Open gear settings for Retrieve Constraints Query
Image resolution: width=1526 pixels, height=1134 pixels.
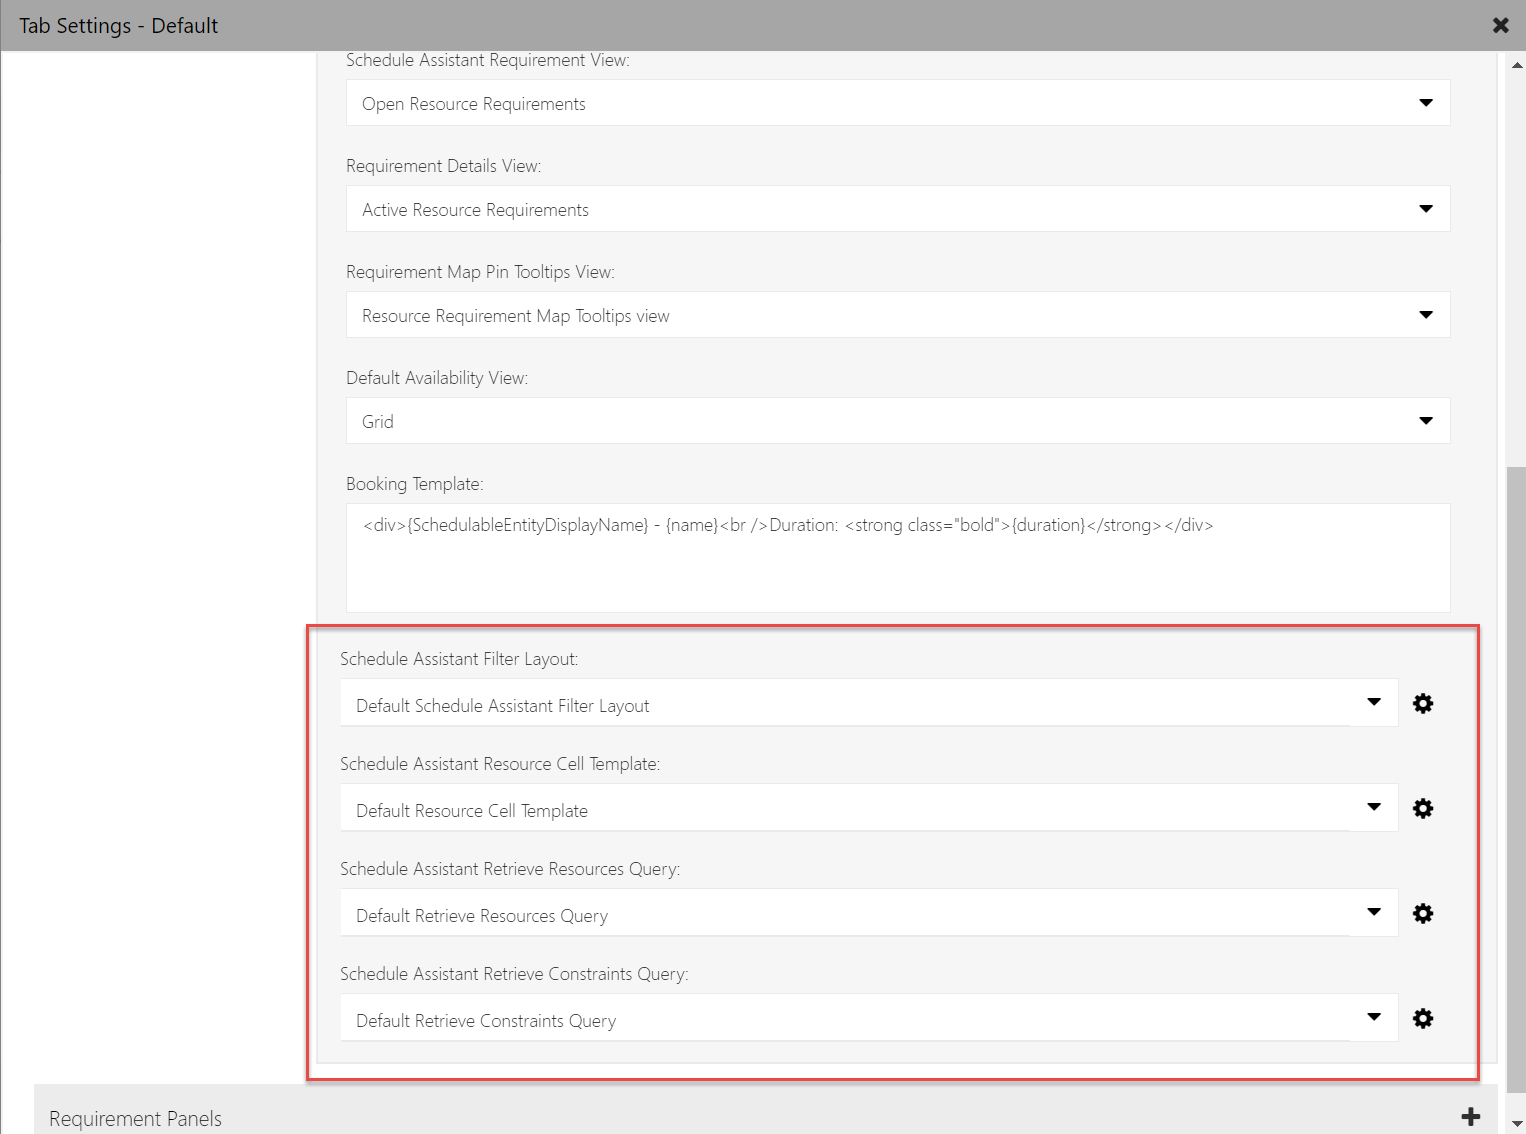click(x=1423, y=1018)
